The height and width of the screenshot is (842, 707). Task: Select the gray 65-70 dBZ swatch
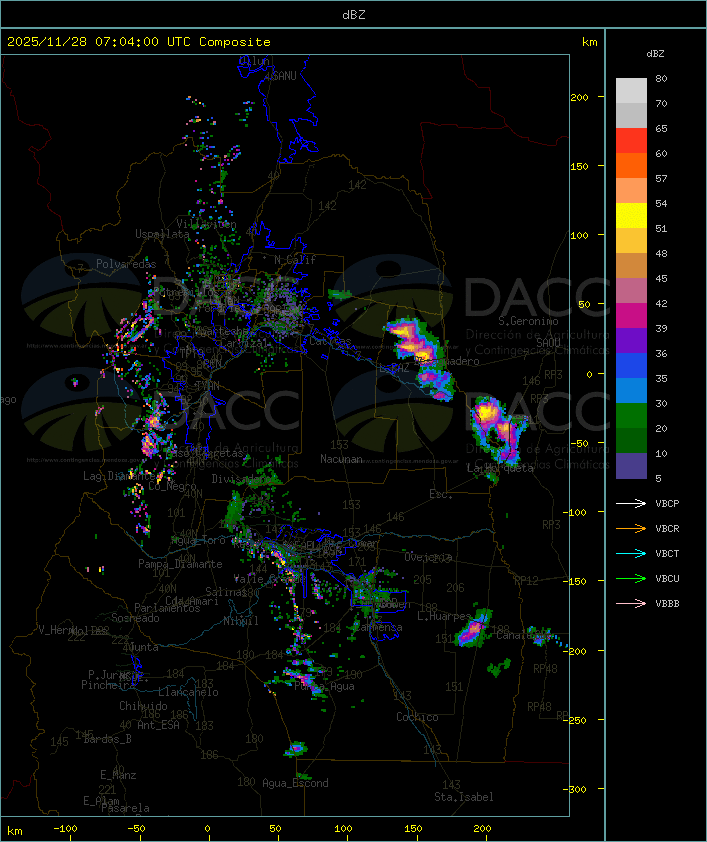coord(631,115)
